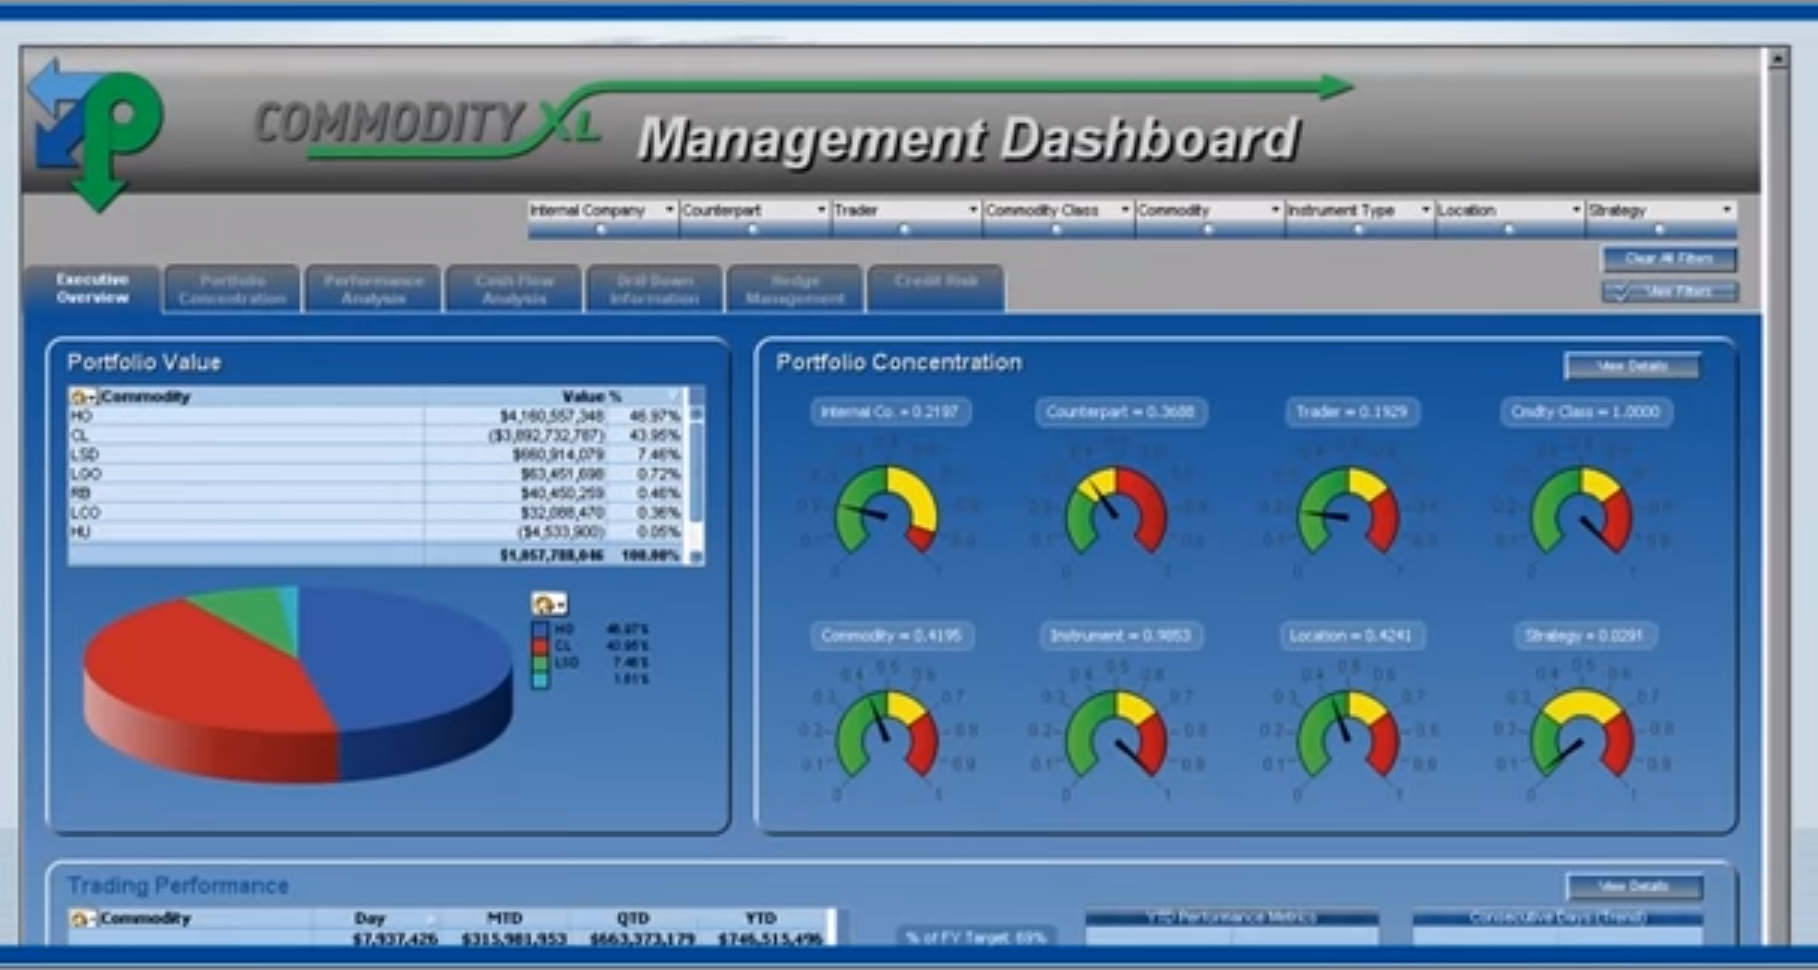Click the cyan legend color swatch
Viewport: 1818px width, 970px height.
tap(540, 680)
